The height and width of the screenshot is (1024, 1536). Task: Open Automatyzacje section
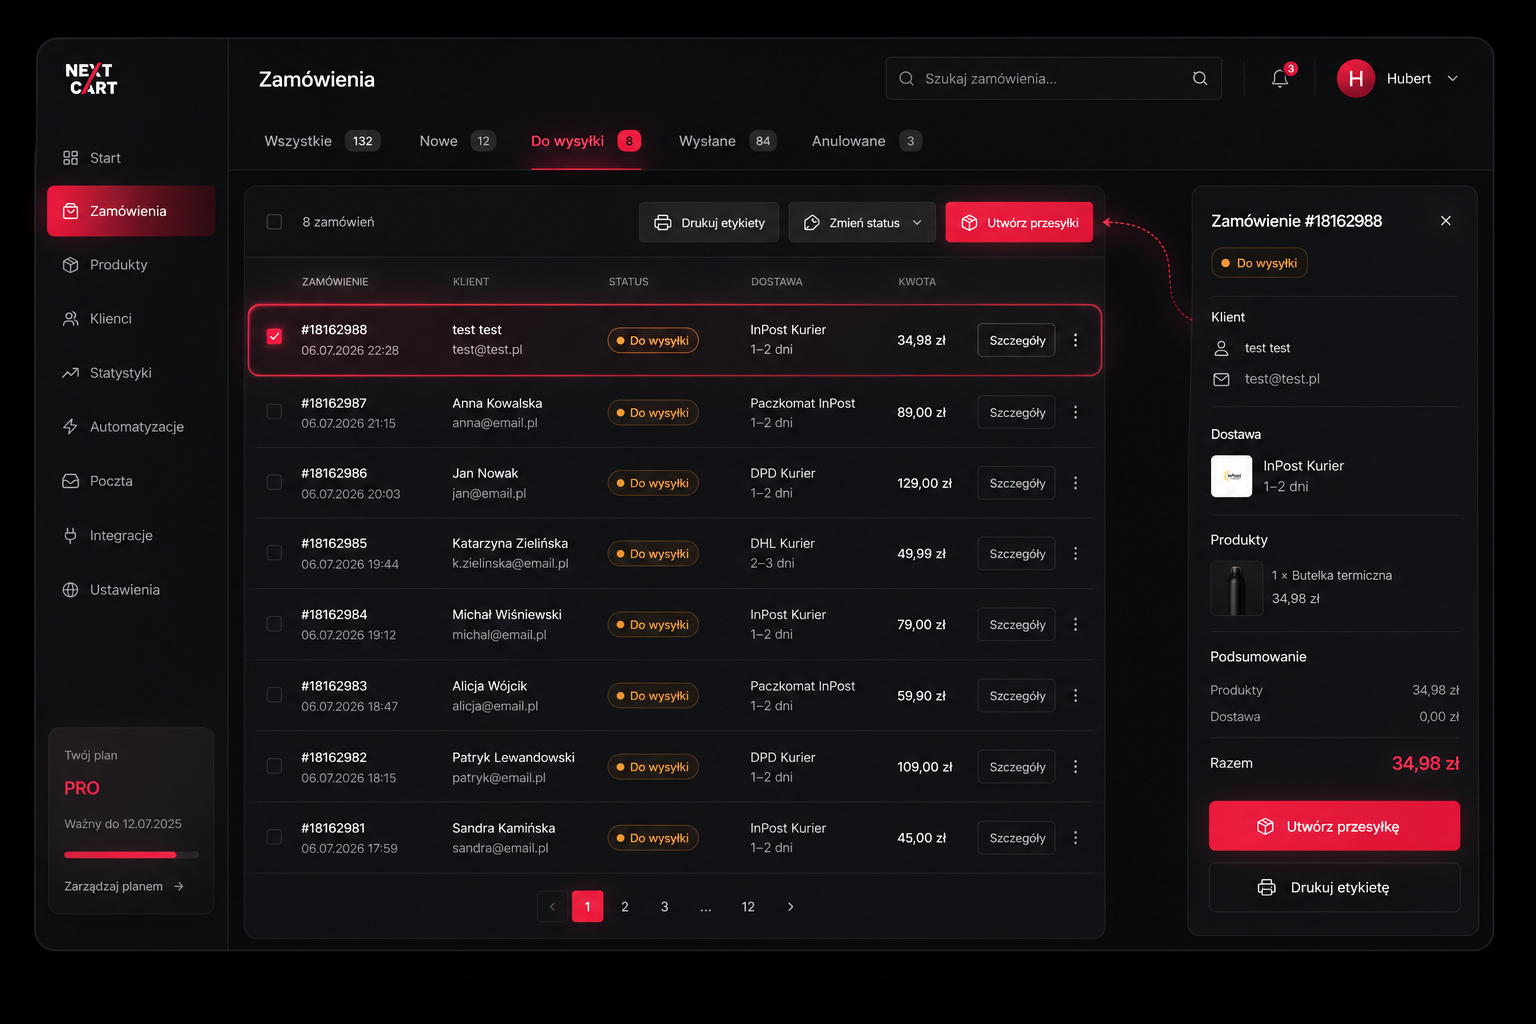point(131,427)
